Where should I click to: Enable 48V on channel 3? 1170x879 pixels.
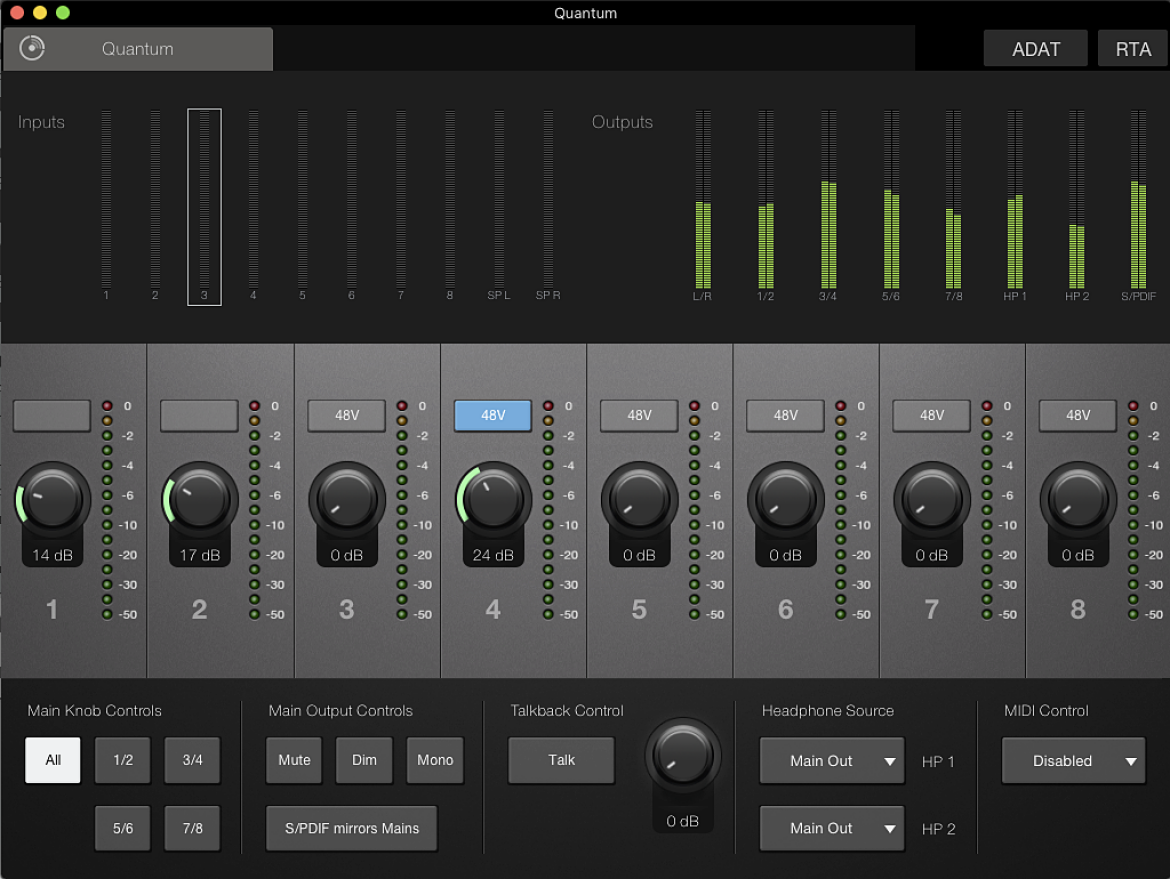[346, 416]
